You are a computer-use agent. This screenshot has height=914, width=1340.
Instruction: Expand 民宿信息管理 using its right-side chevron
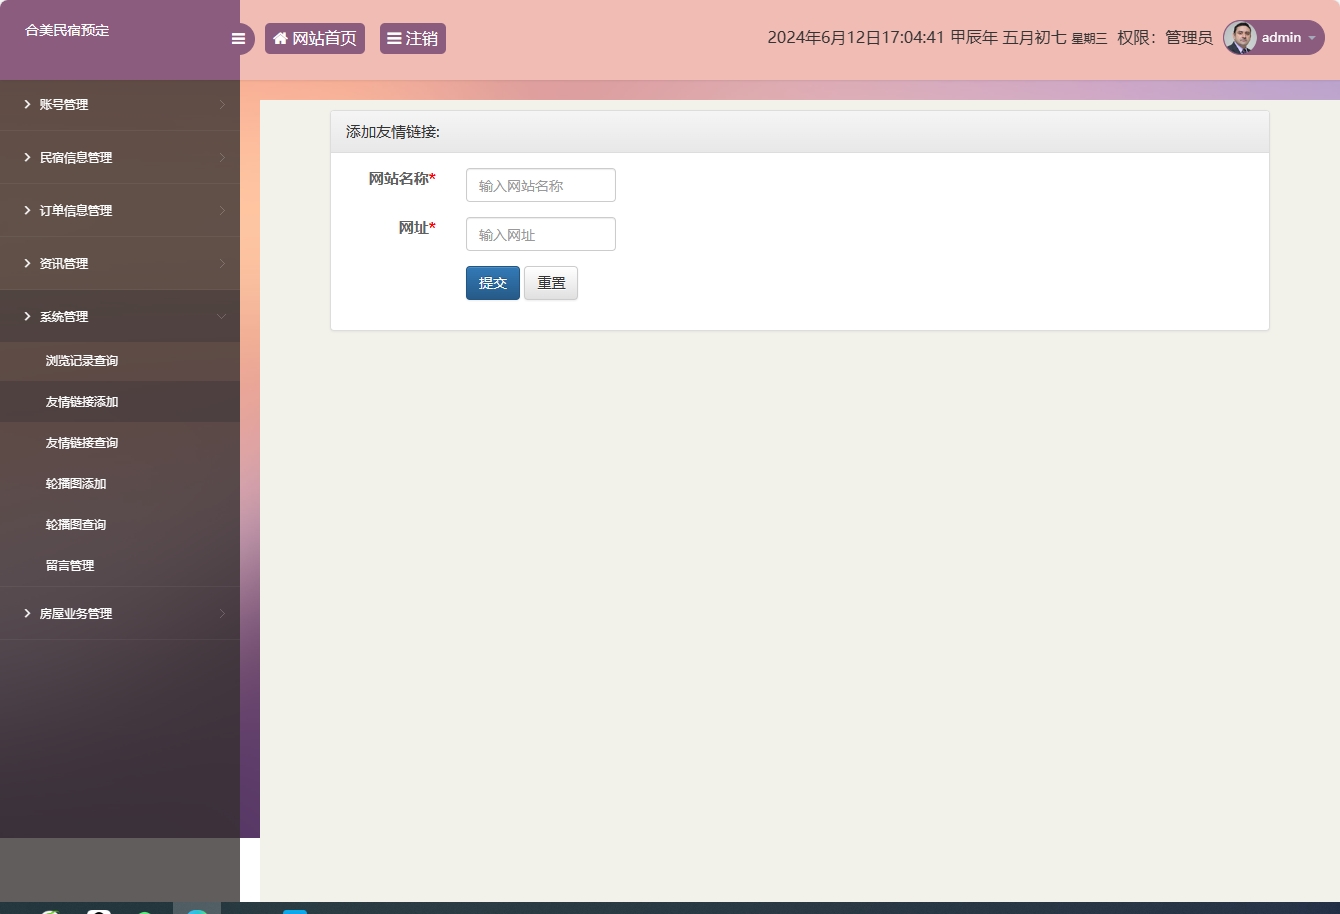coord(222,157)
